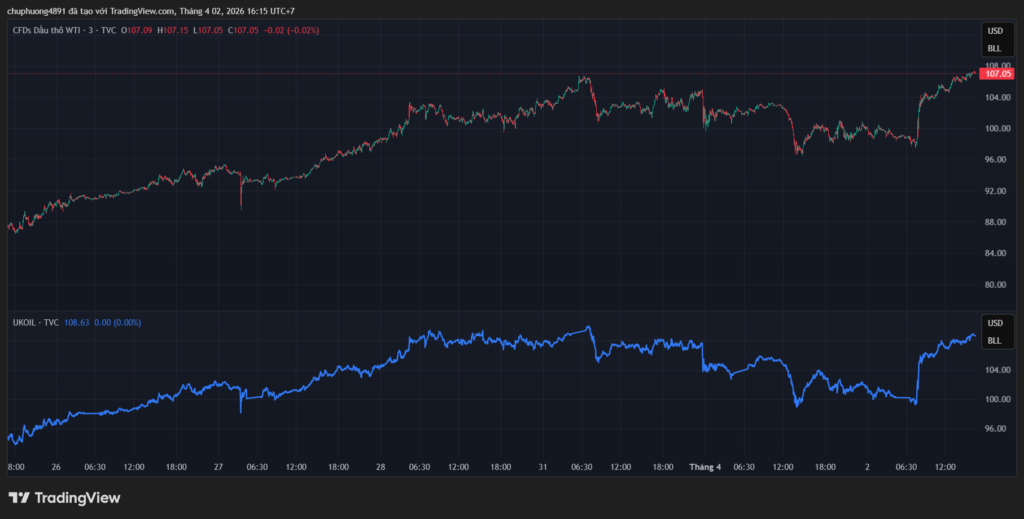Click the TradingView wordmark text
Viewport: 1024px width, 519px height.
pos(77,498)
